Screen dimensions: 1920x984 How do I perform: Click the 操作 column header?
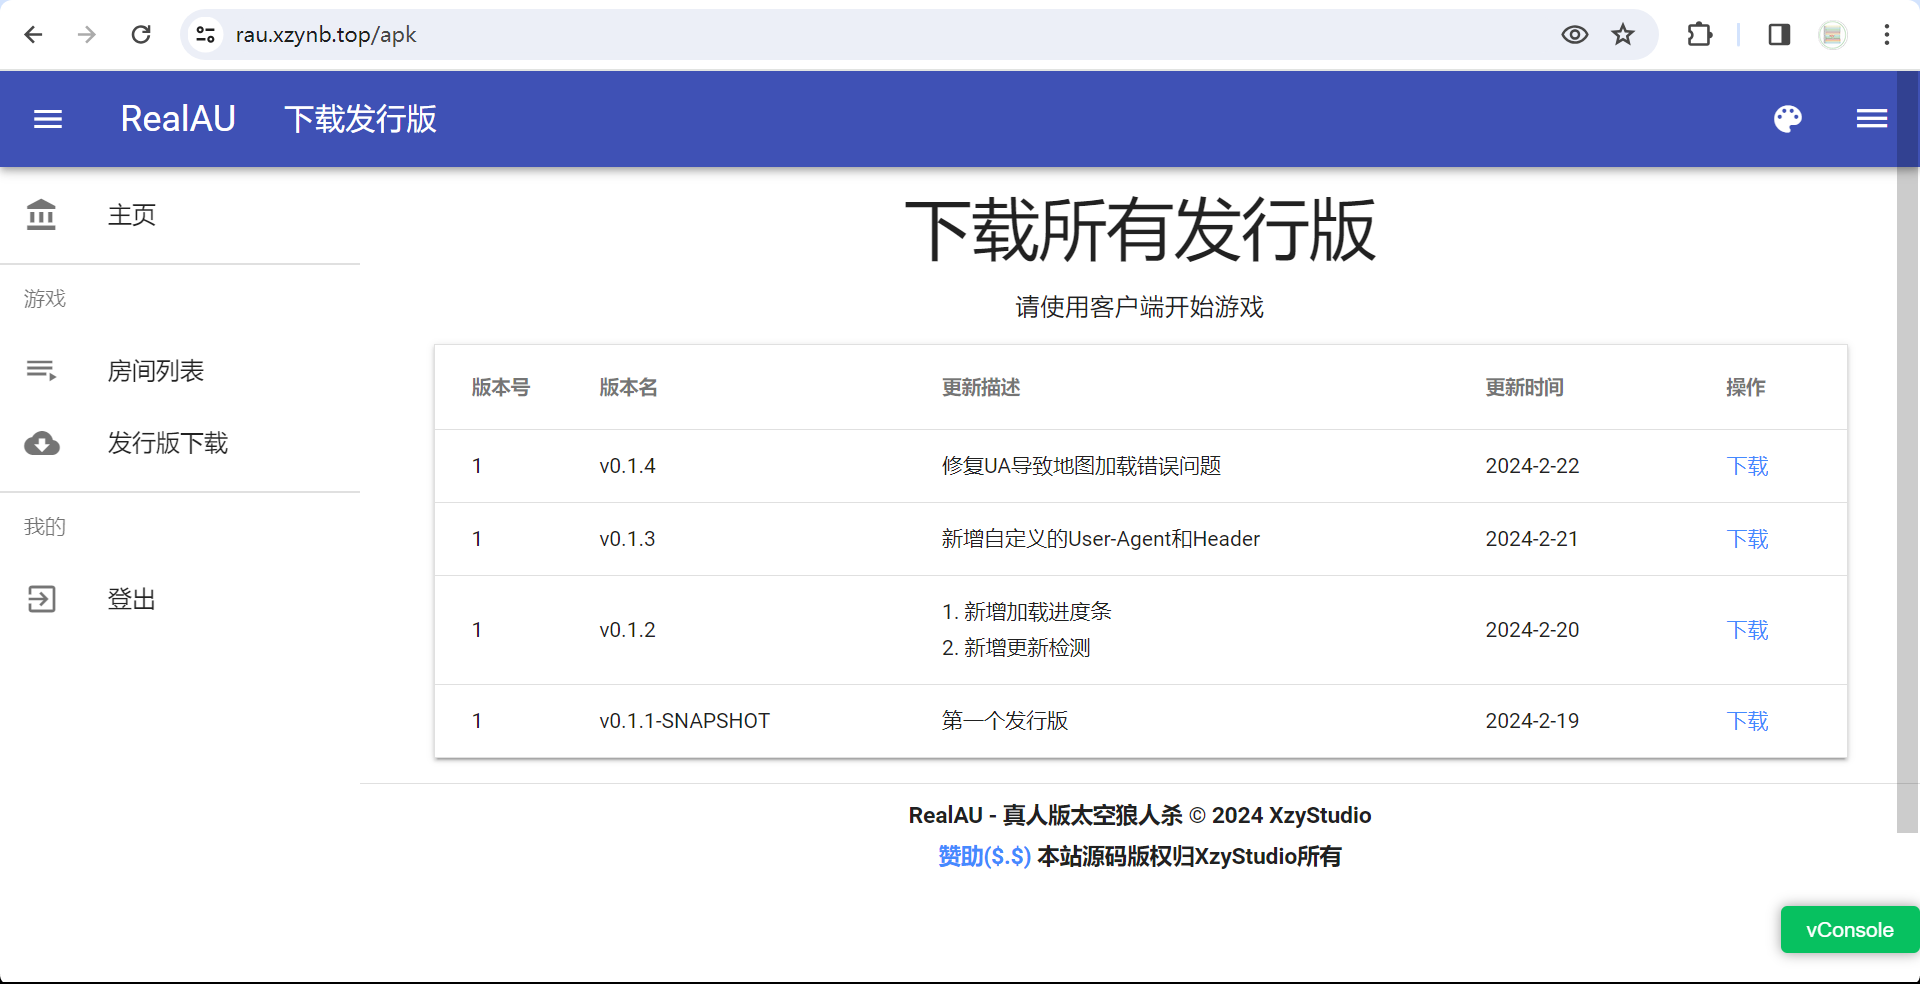click(1746, 387)
